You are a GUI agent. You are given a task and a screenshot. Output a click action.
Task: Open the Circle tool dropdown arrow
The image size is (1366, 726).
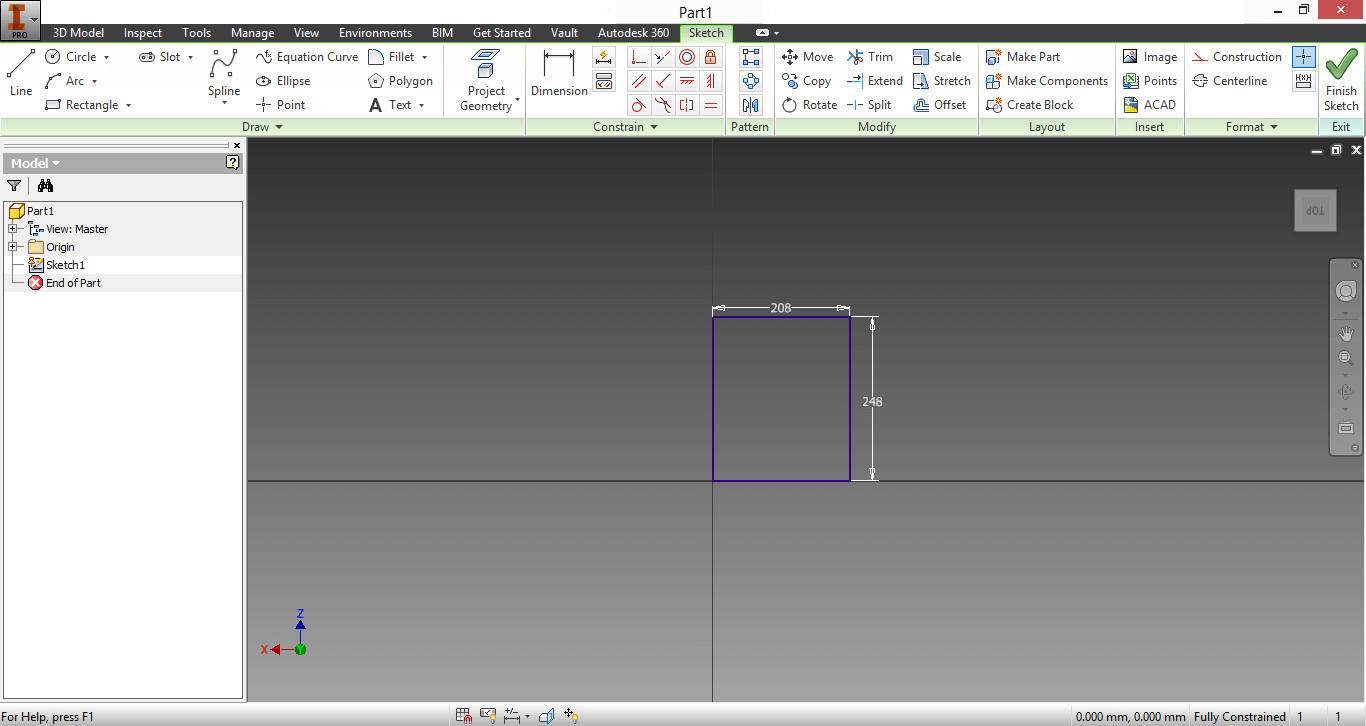107,57
